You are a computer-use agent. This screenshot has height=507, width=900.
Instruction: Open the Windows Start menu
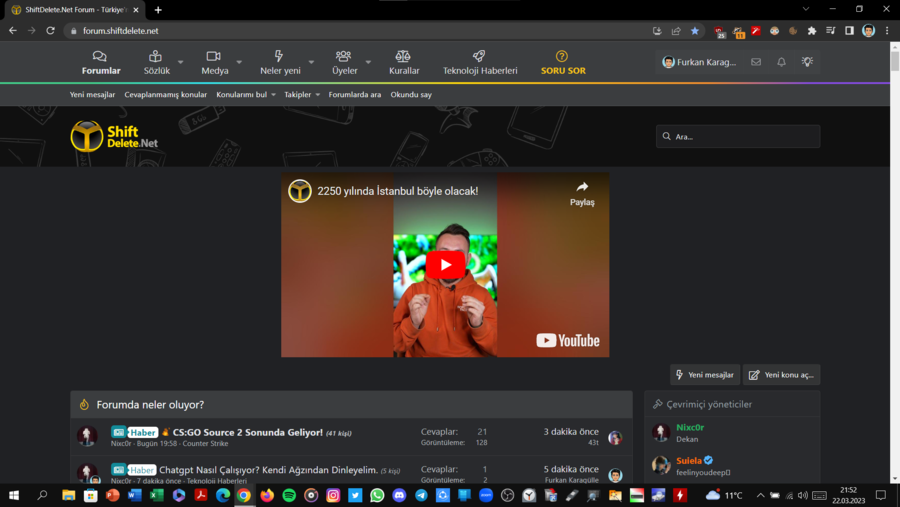coord(14,495)
